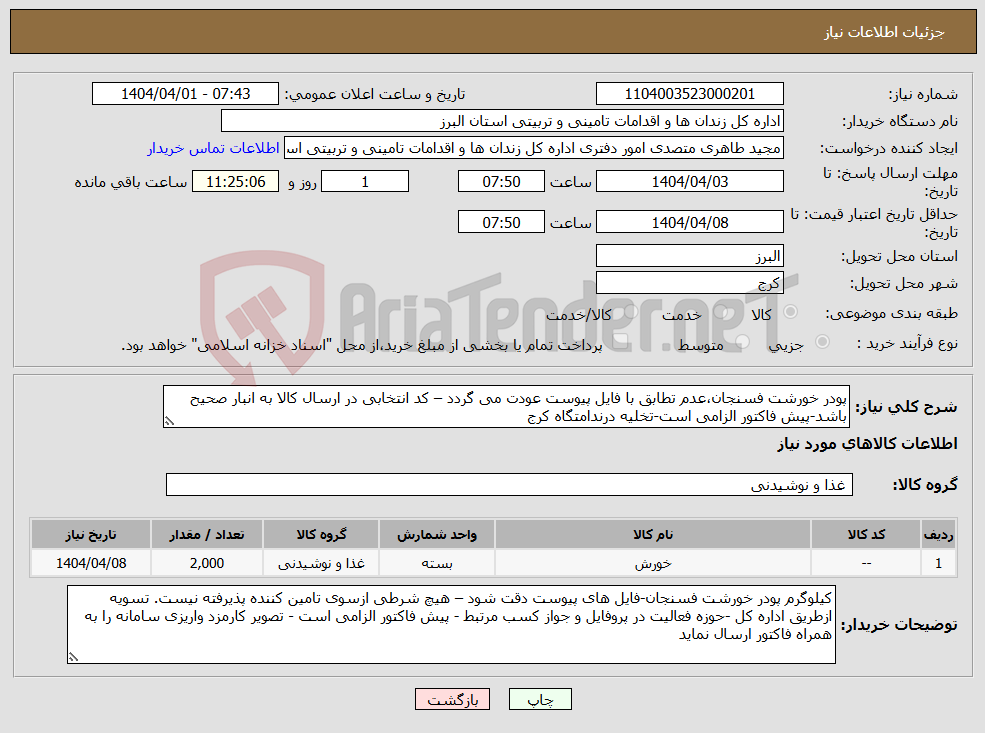Click the تعداد / مقدار column header
Viewport: 985px width, 733px height.
(x=207, y=535)
